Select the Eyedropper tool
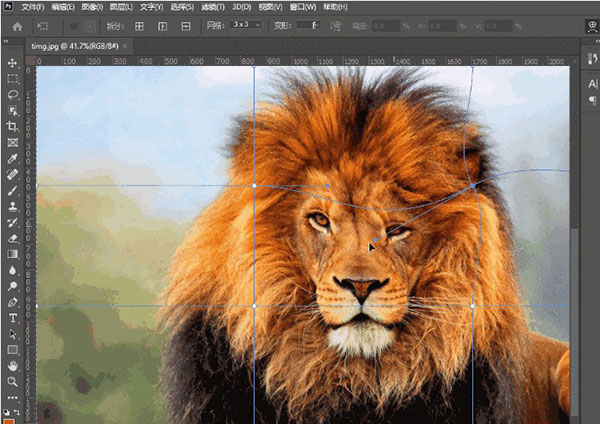Screen dimensions: 600x424 (12, 159)
